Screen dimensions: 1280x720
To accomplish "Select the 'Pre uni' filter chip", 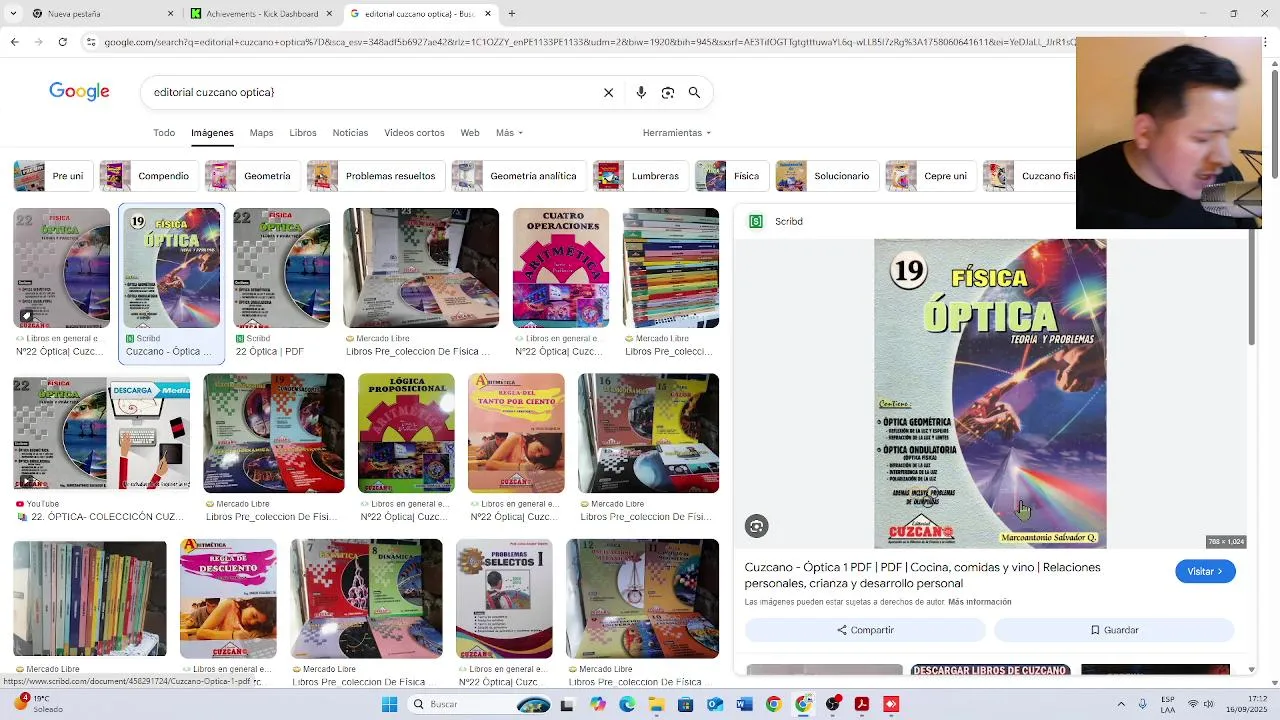I will [x=53, y=176].
